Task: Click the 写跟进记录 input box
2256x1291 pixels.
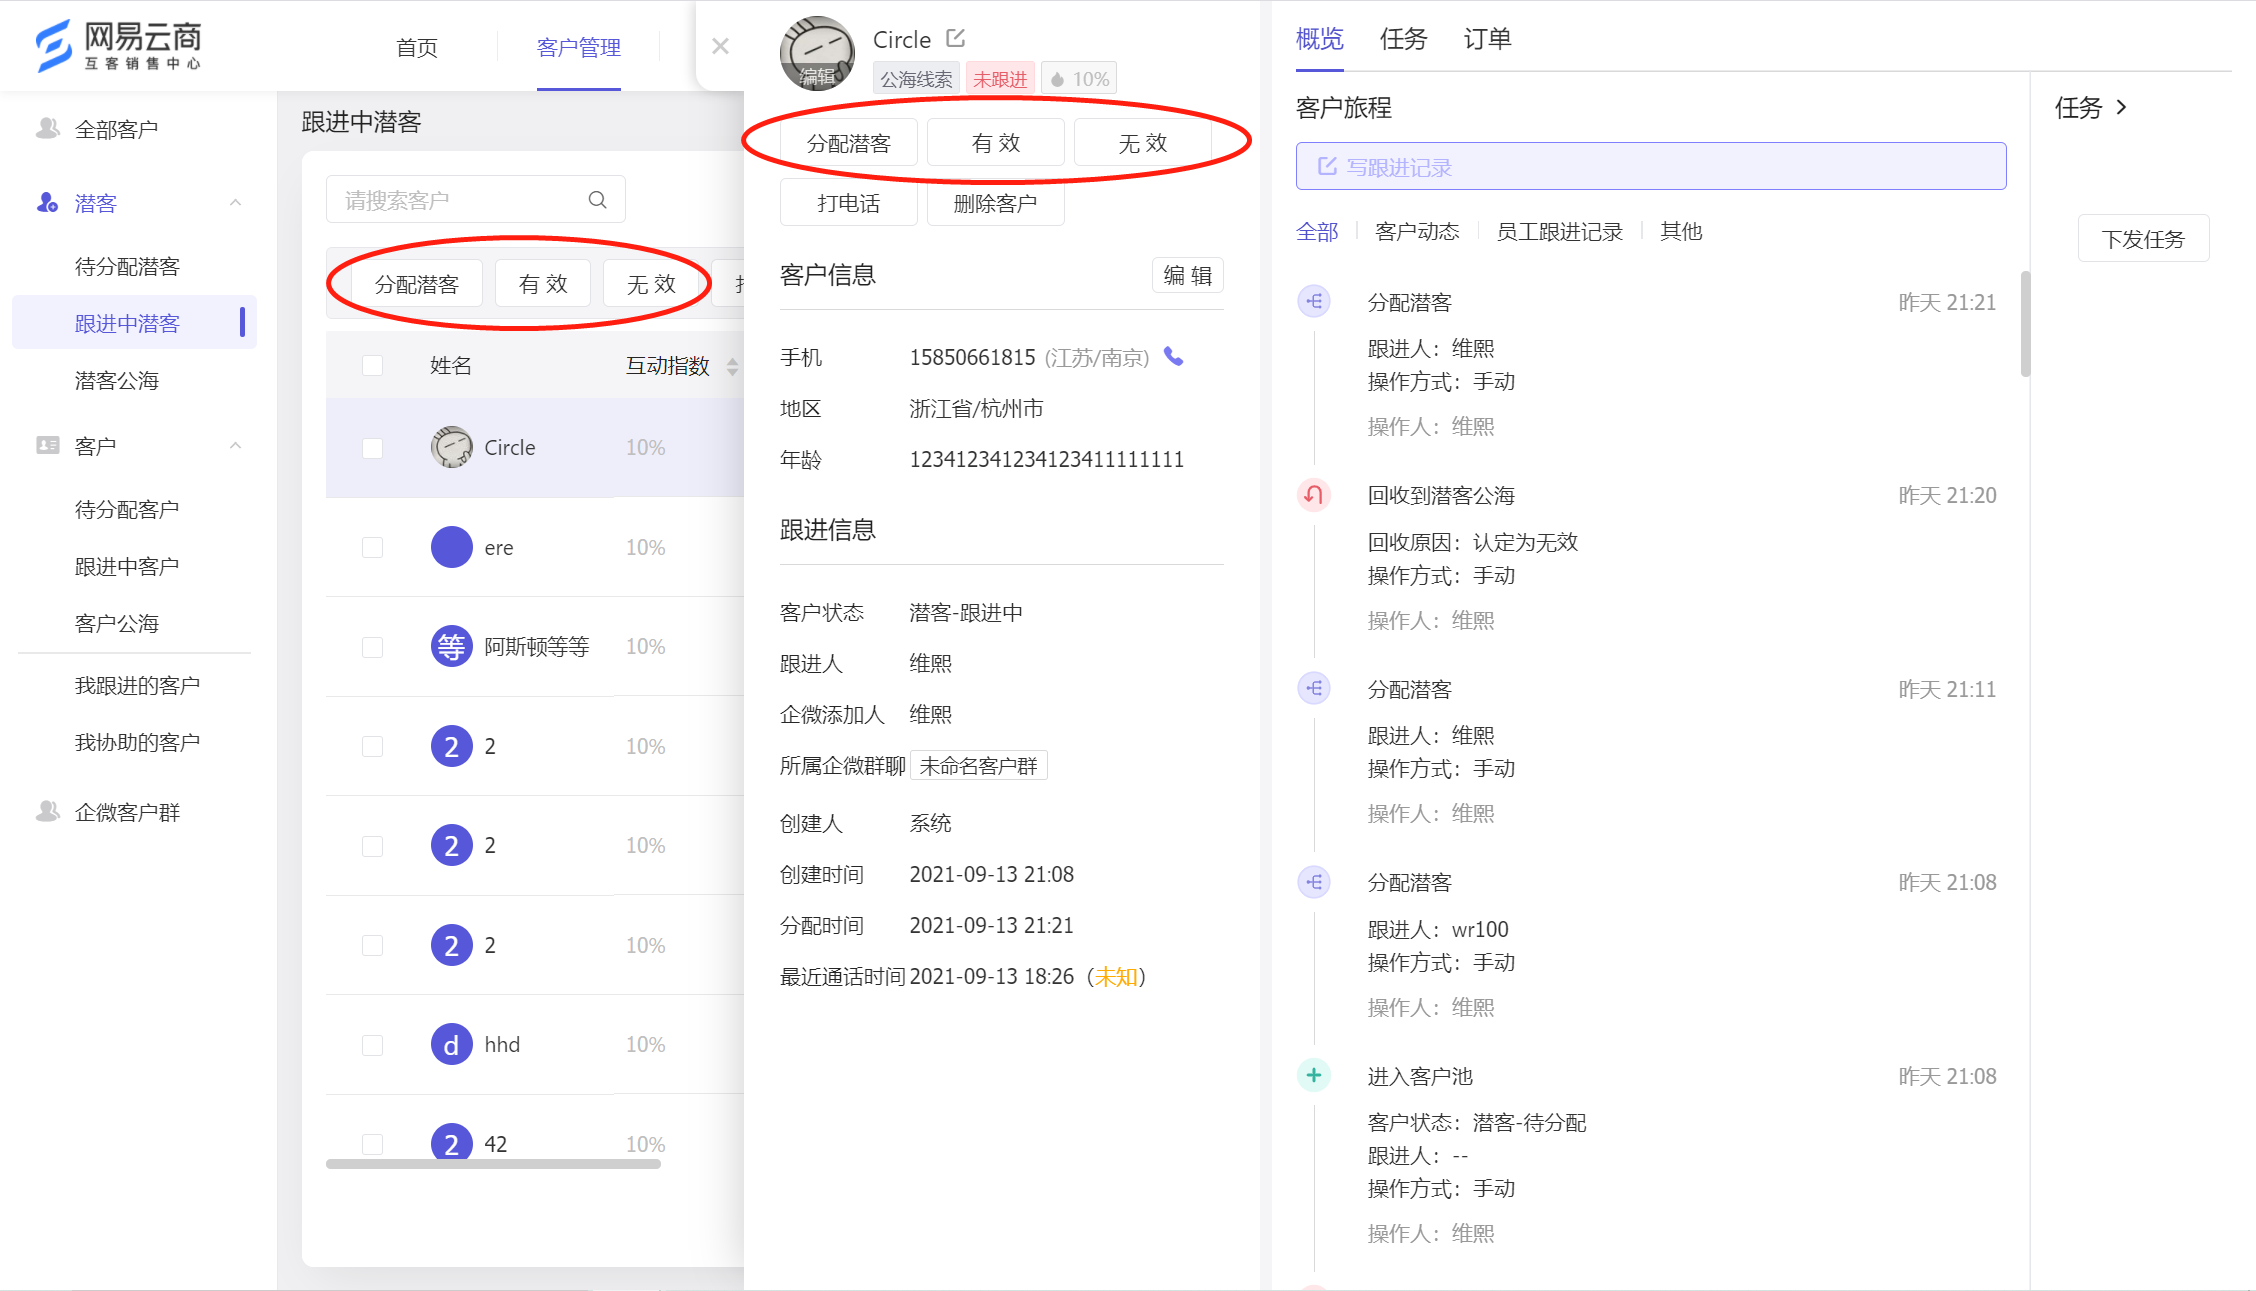Action: coord(1651,166)
